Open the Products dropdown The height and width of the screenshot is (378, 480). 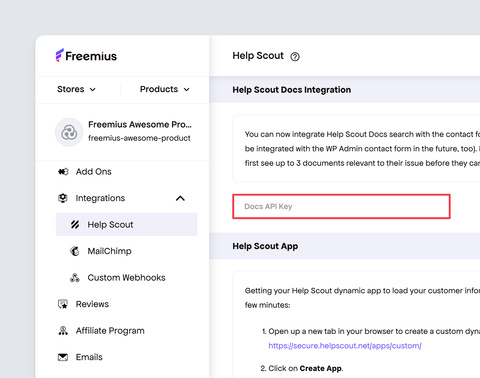(165, 89)
